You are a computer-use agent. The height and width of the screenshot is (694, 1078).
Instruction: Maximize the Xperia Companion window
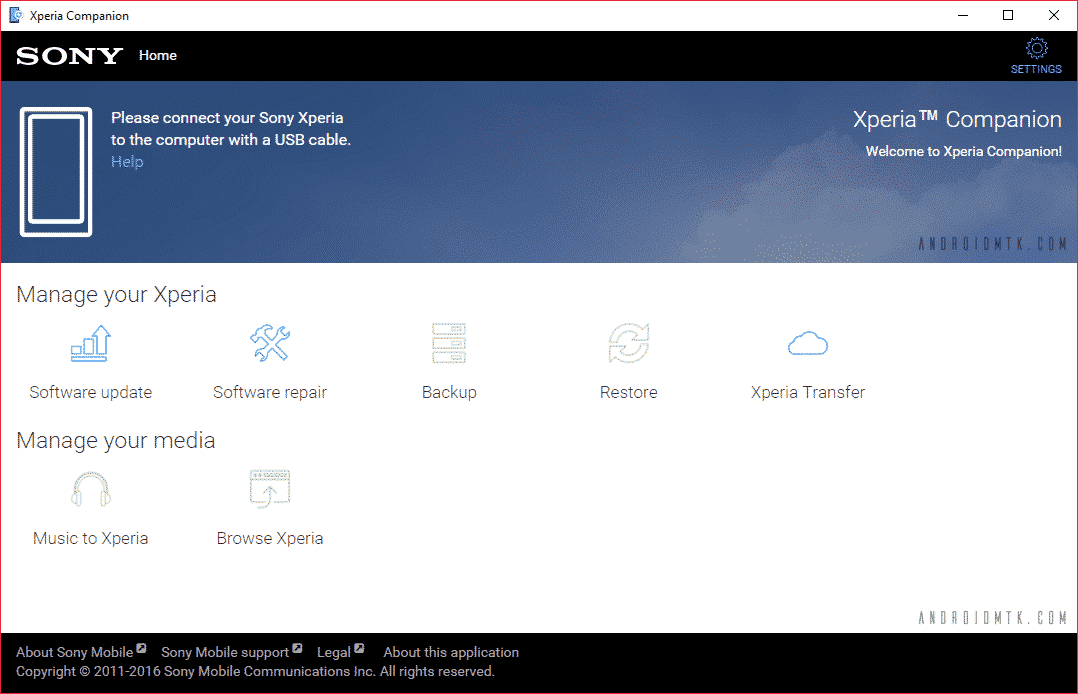tap(1008, 16)
